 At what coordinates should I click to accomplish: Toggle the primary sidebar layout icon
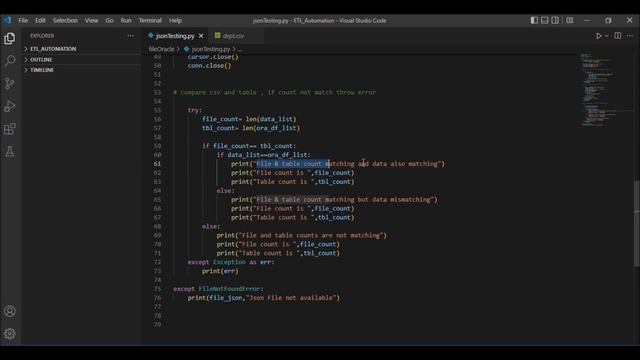coord(534,20)
